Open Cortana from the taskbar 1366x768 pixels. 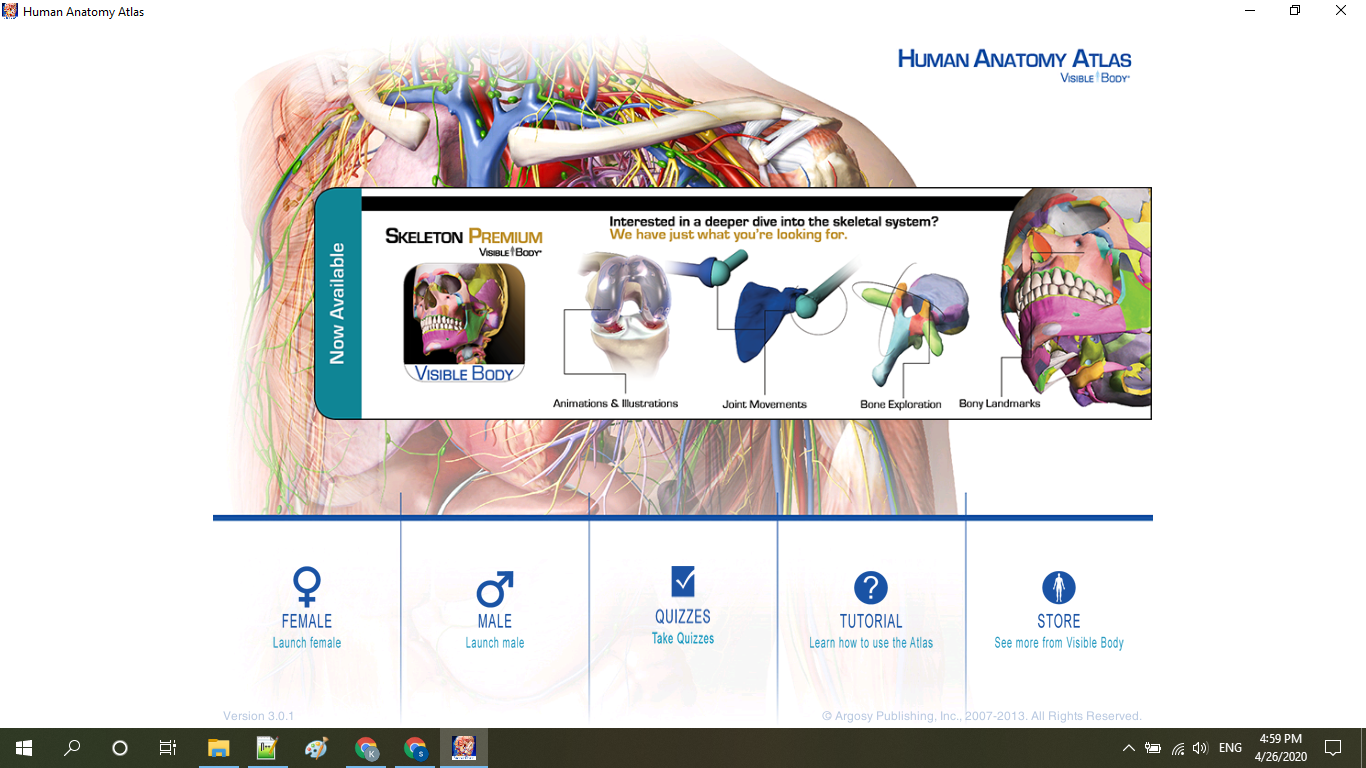click(120, 748)
